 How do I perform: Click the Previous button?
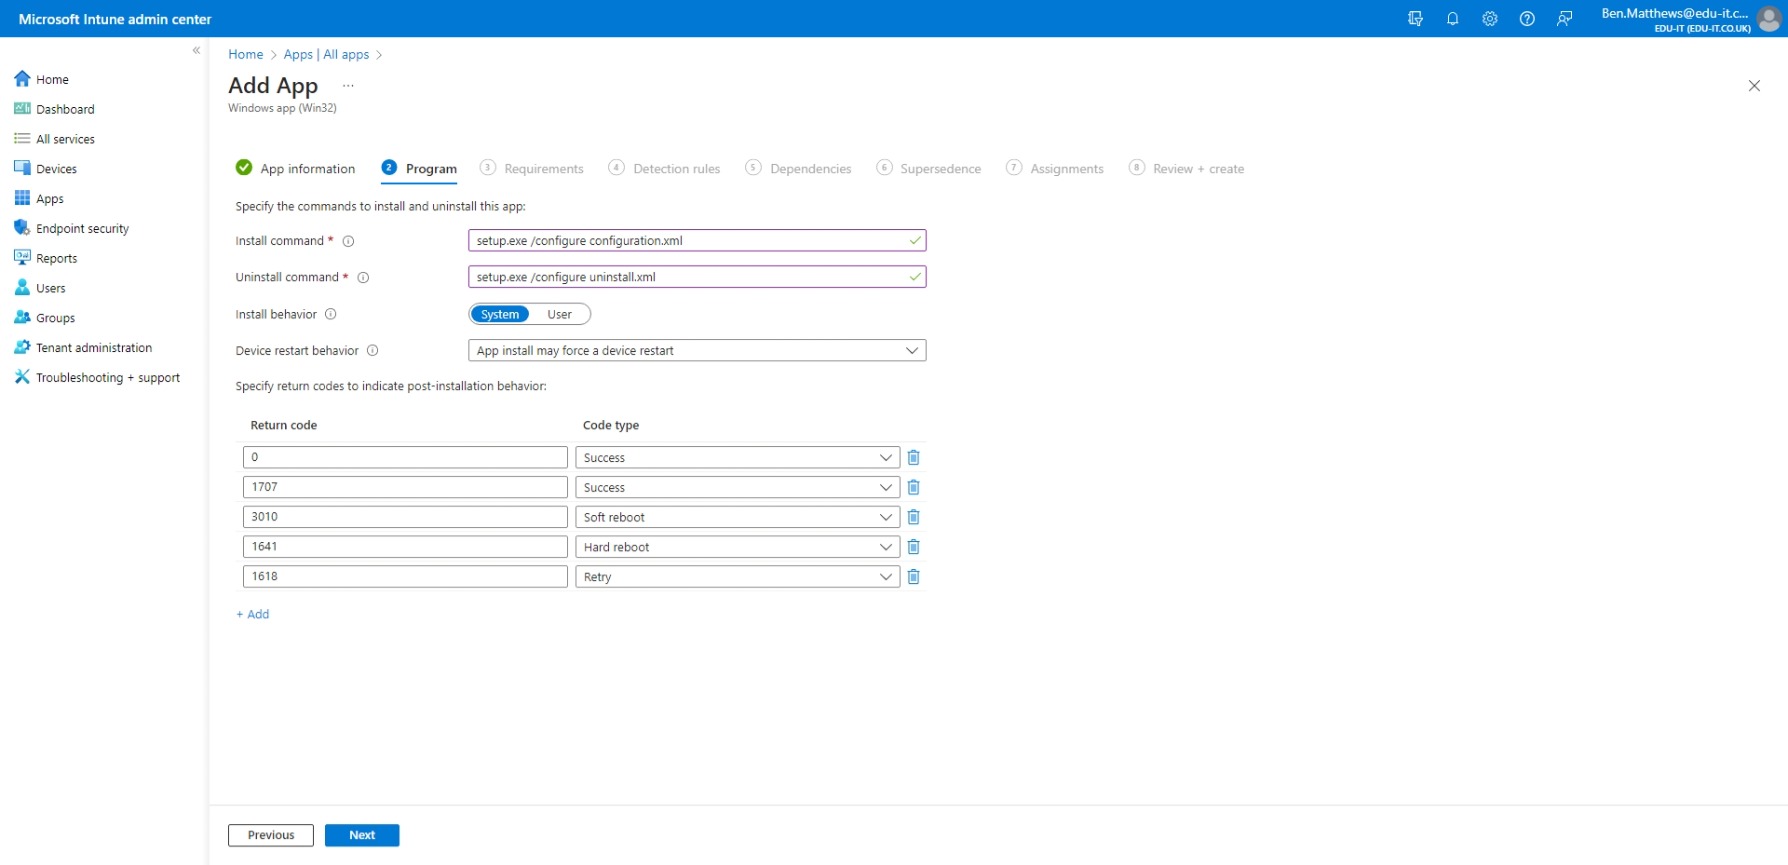pos(271,835)
